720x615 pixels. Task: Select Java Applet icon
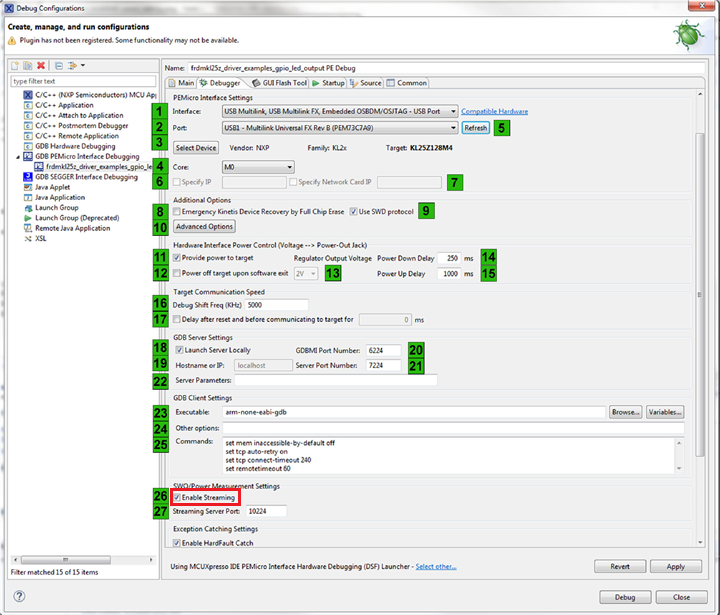[x=28, y=187]
